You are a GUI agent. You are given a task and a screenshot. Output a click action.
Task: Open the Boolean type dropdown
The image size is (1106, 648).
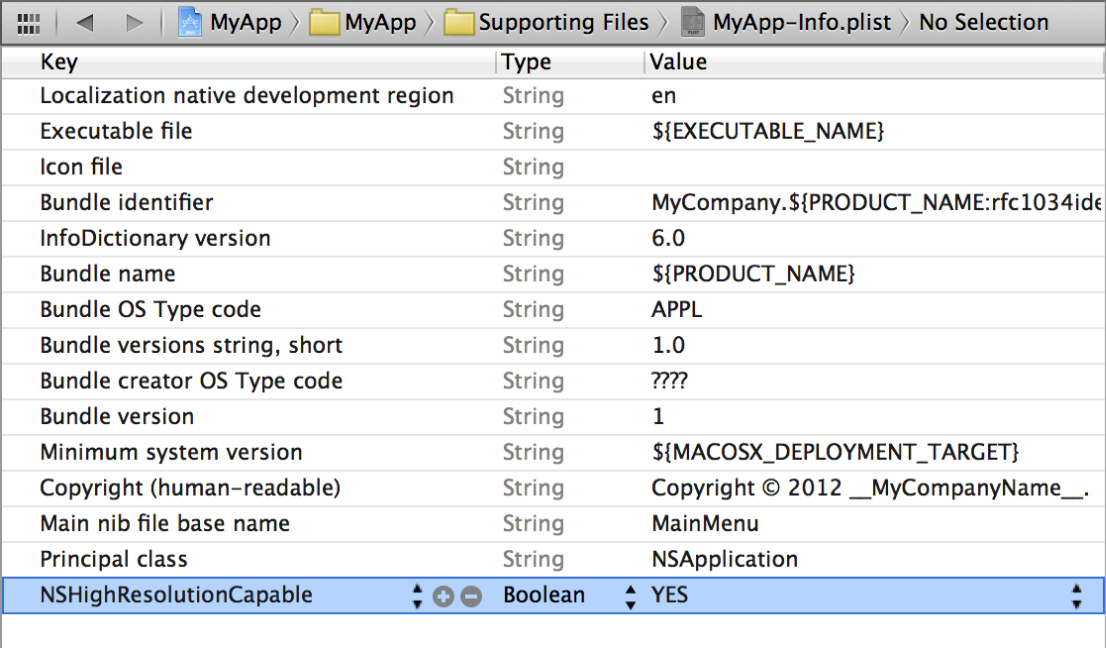click(629, 596)
